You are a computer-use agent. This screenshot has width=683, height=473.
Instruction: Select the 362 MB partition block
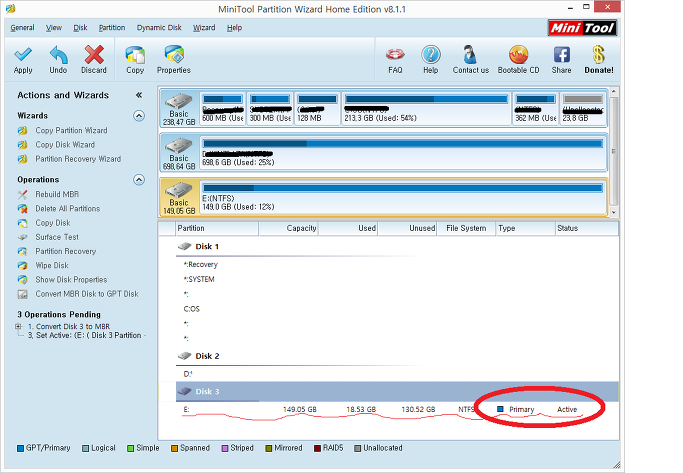click(x=535, y=108)
